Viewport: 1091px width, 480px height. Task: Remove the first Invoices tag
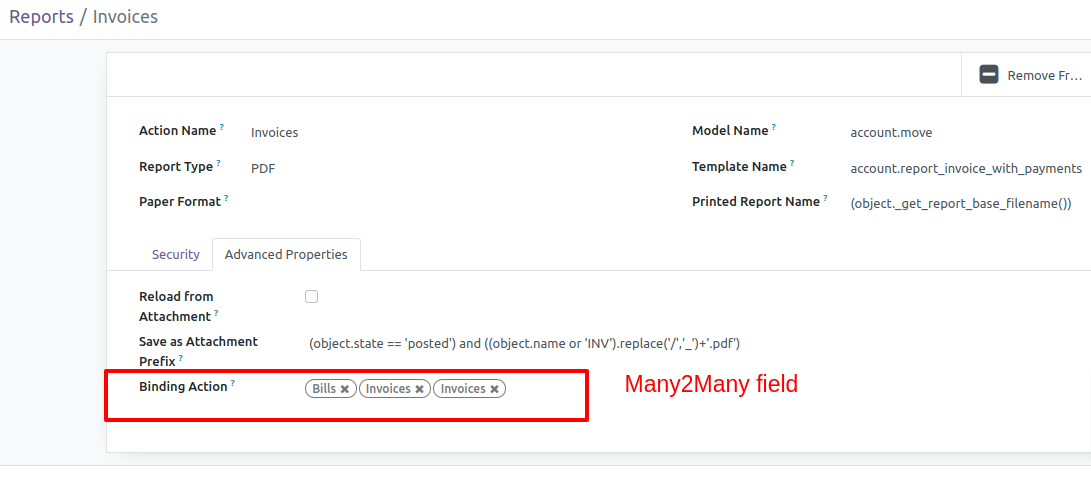pyautogui.click(x=420, y=389)
